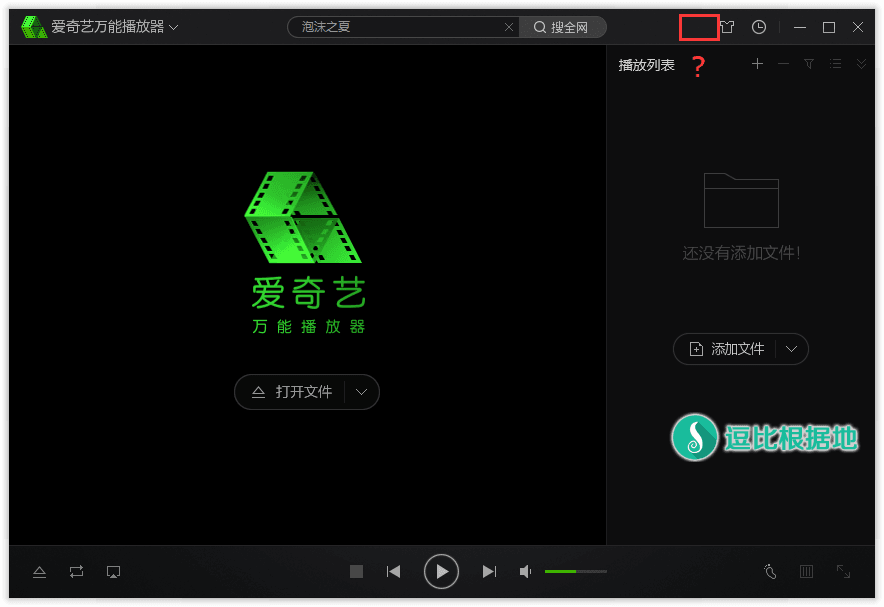Remove from playlist with the minus icon
This screenshot has height=607, width=884.
coord(783,64)
